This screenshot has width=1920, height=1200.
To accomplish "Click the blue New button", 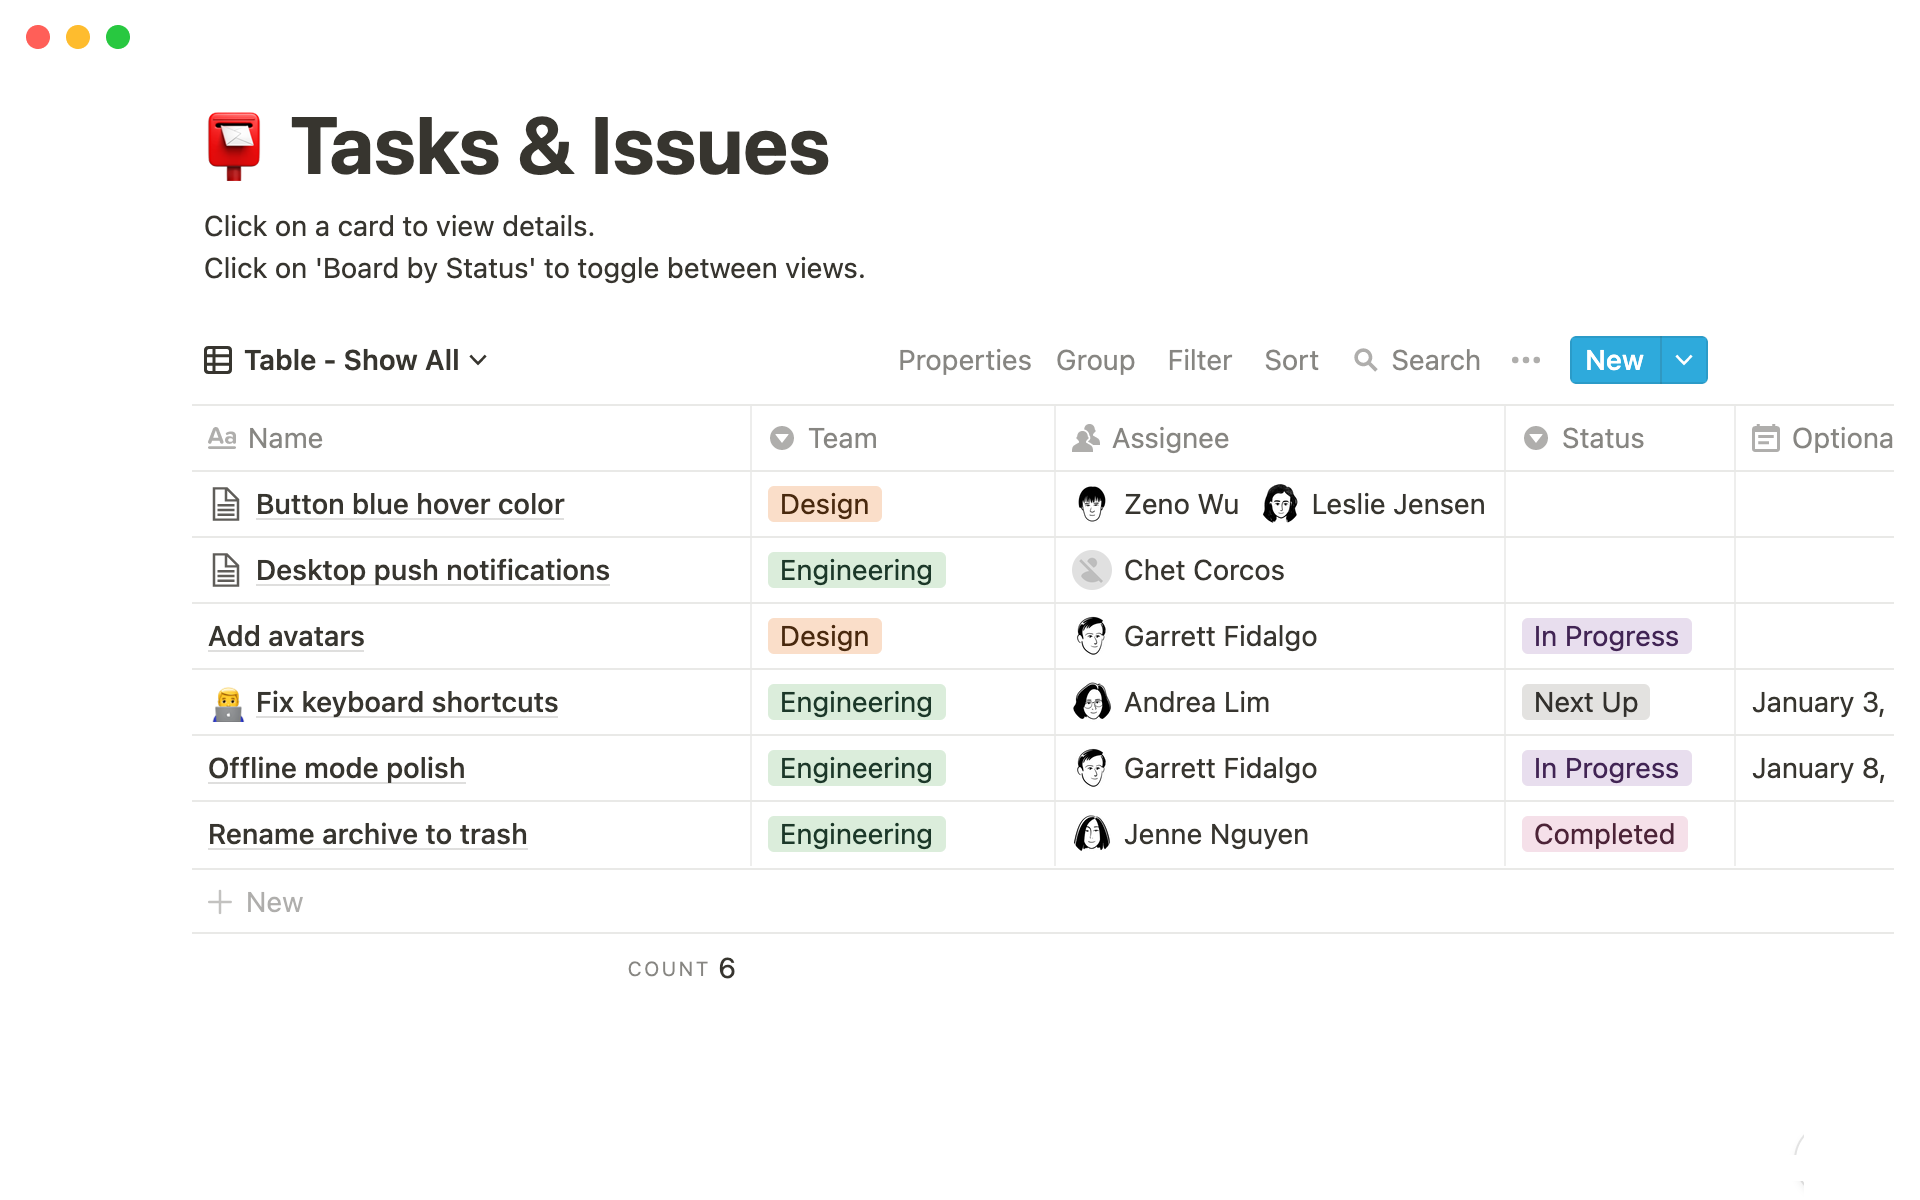I will coord(1614,360).
